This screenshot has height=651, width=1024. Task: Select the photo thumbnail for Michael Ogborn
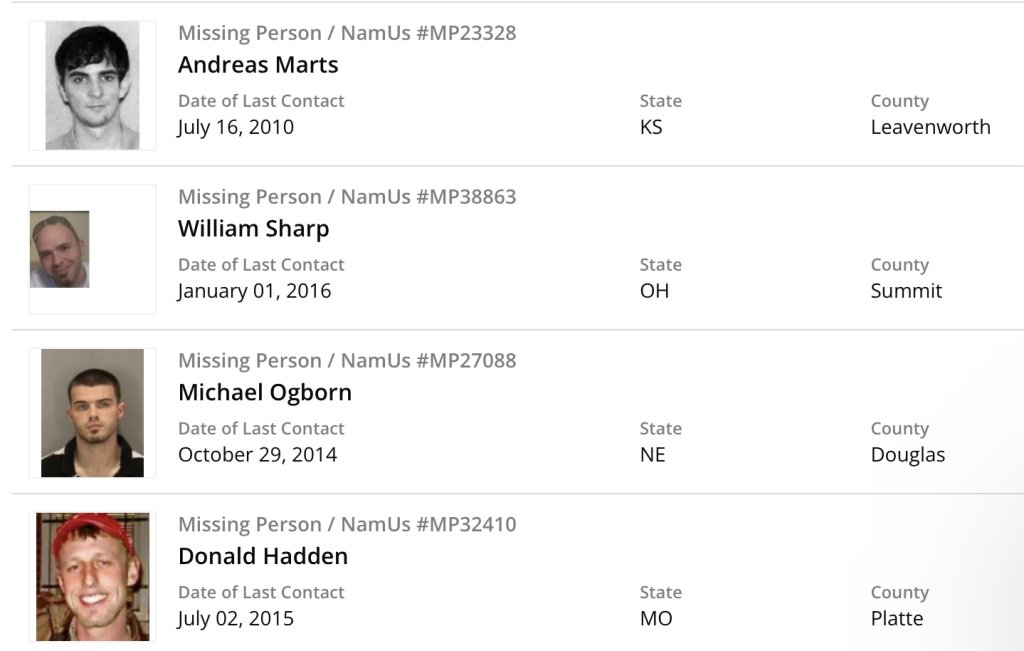pyautogui.click(x=92, y=412)
